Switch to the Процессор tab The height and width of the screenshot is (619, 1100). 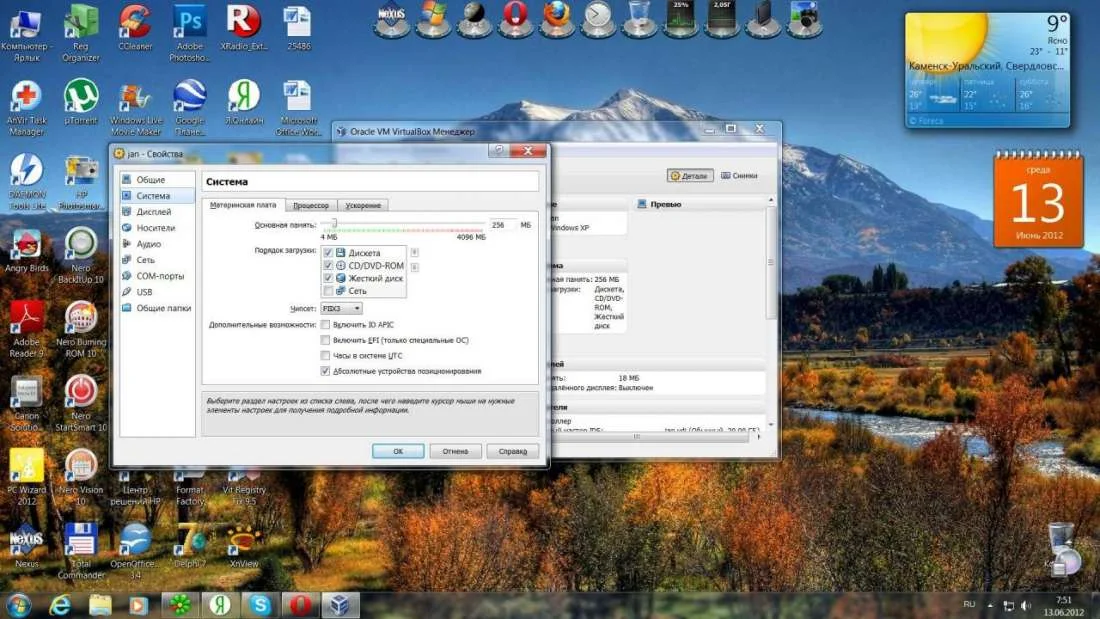click(x=310, y=205)
